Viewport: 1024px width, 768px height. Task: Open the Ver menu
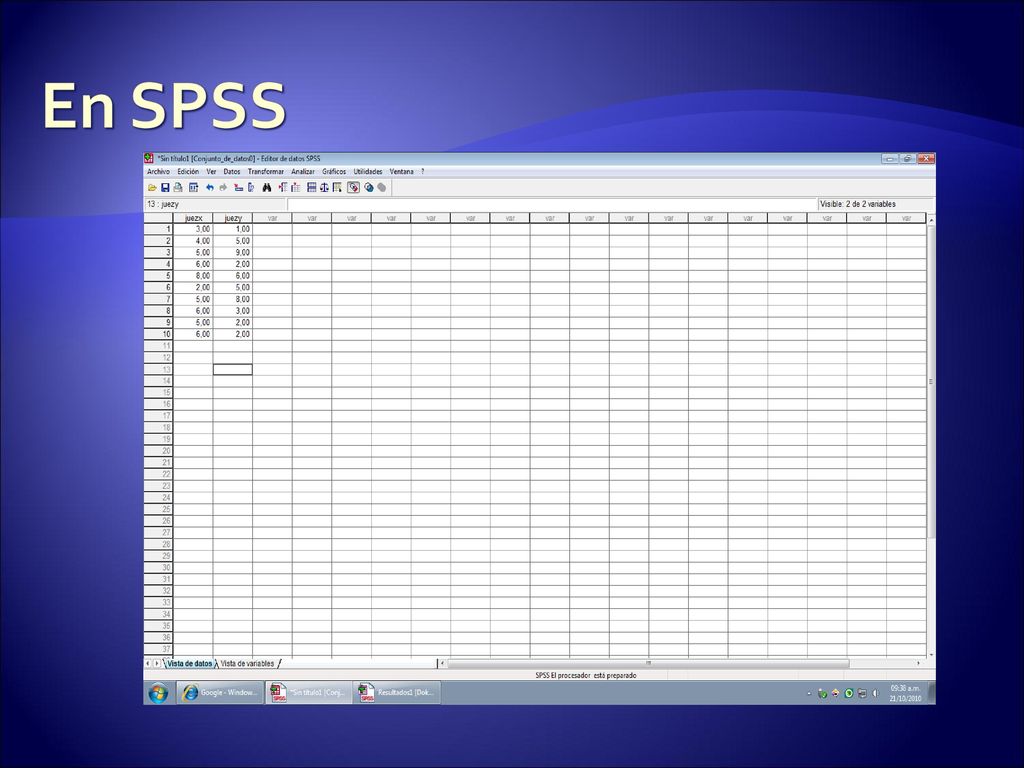click(212, 172)
